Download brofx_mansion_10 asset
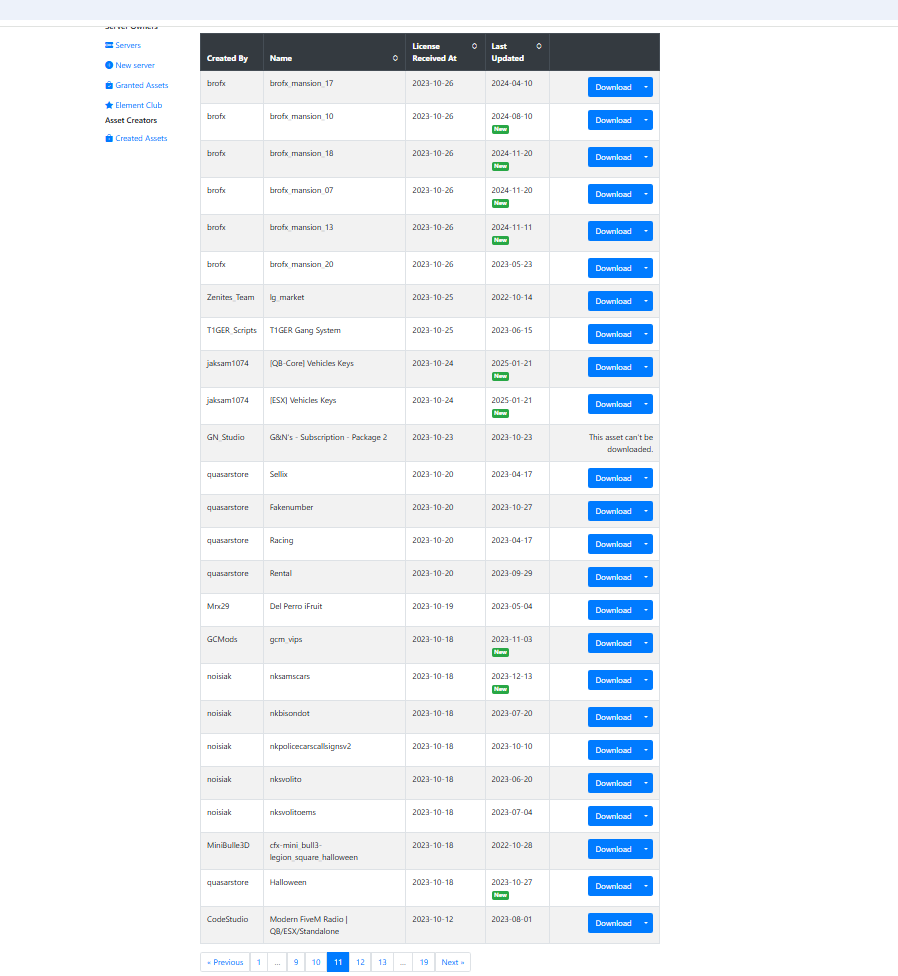This screenshot has width=898, height=976. pos(613,120)
